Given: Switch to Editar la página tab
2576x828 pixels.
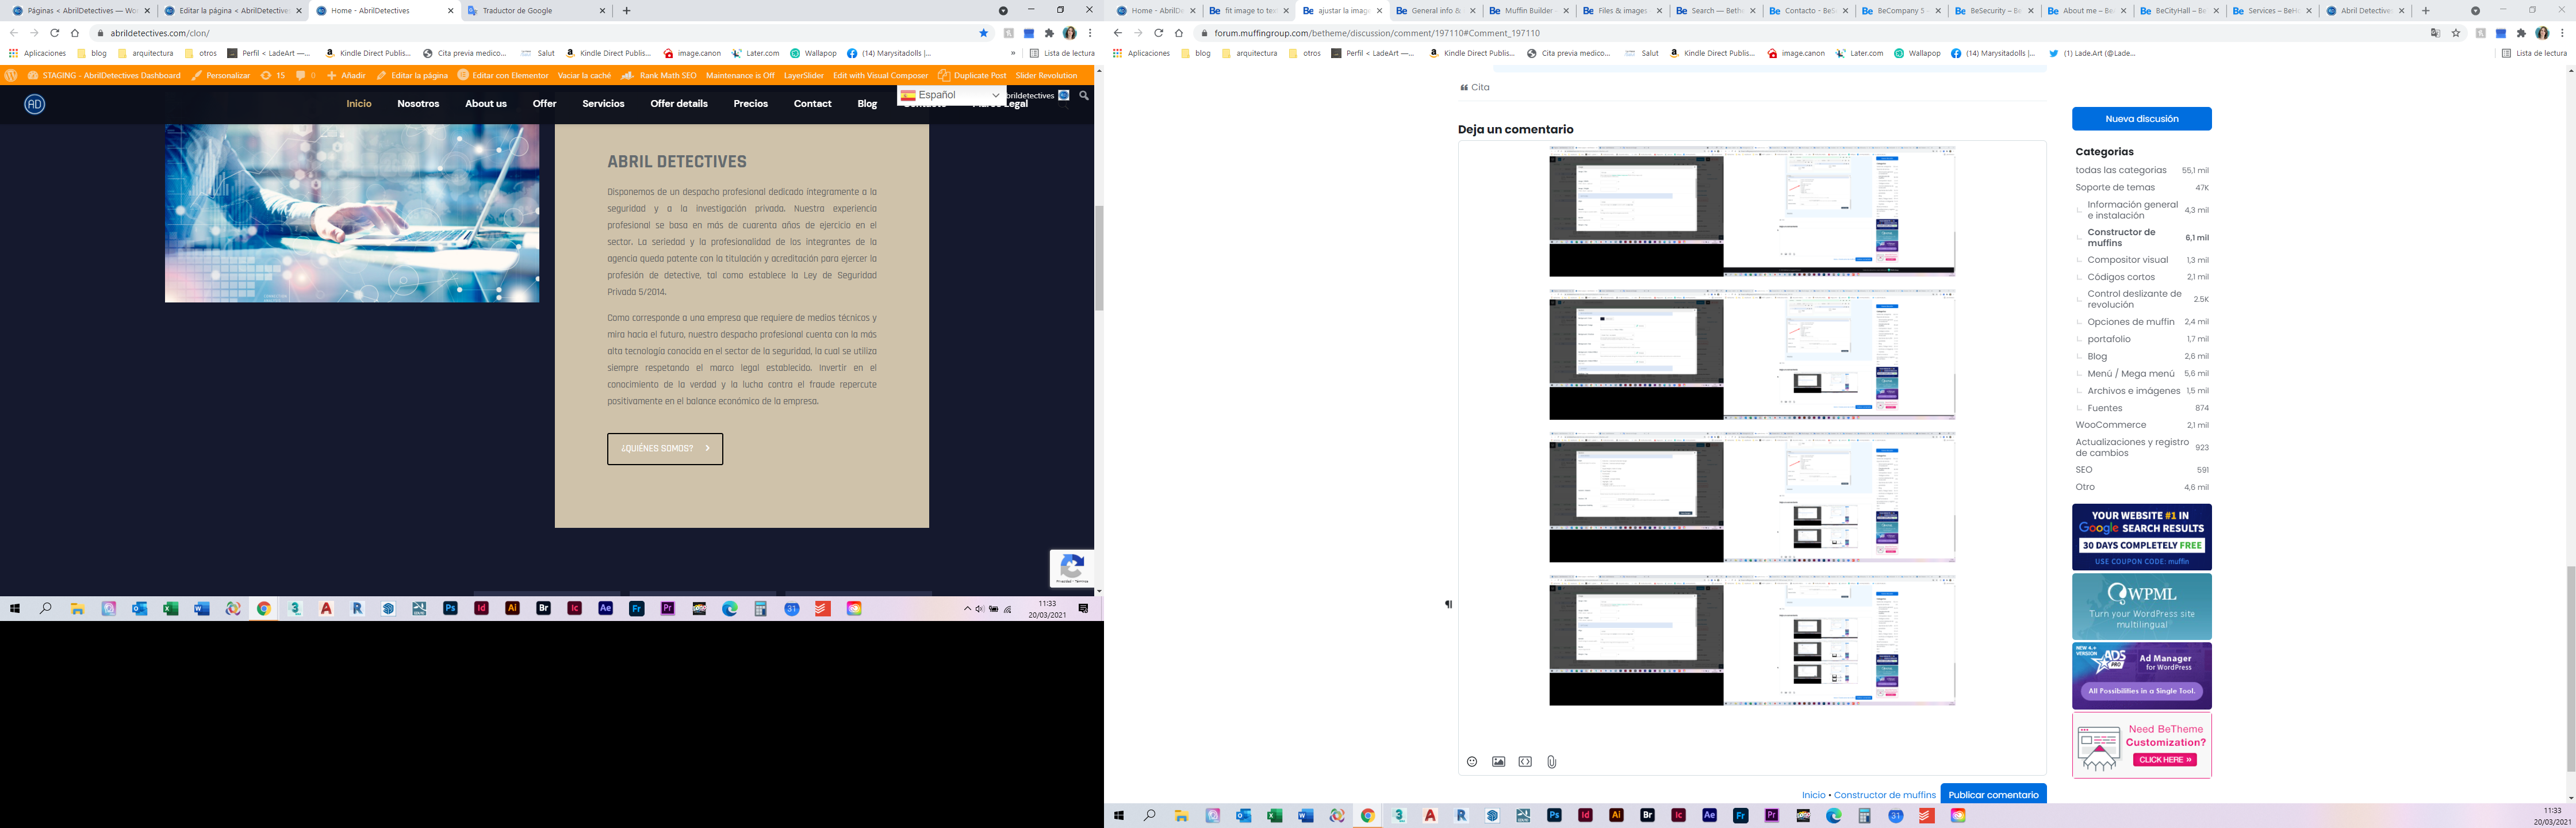Looking at the screenshot, I should (233, 11).
